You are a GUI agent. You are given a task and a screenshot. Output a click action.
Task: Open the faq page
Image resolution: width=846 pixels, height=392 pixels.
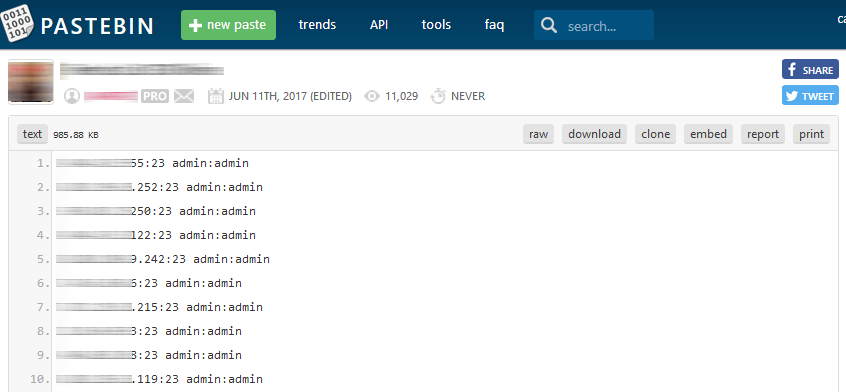[494, 25]
